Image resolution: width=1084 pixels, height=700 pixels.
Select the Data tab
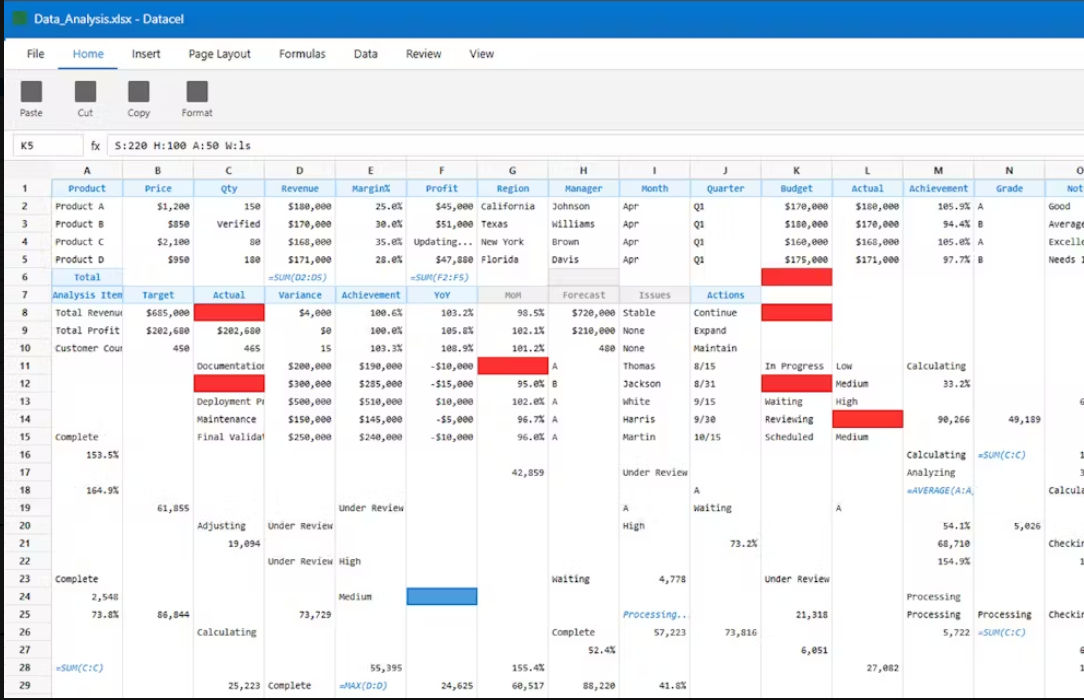coord(366,54)
